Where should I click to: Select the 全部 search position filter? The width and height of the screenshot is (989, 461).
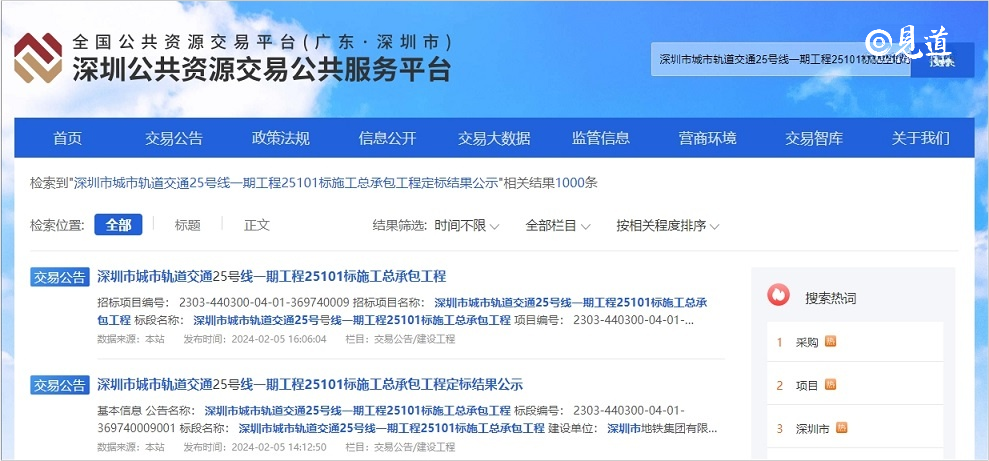click(x=118, y=225)
